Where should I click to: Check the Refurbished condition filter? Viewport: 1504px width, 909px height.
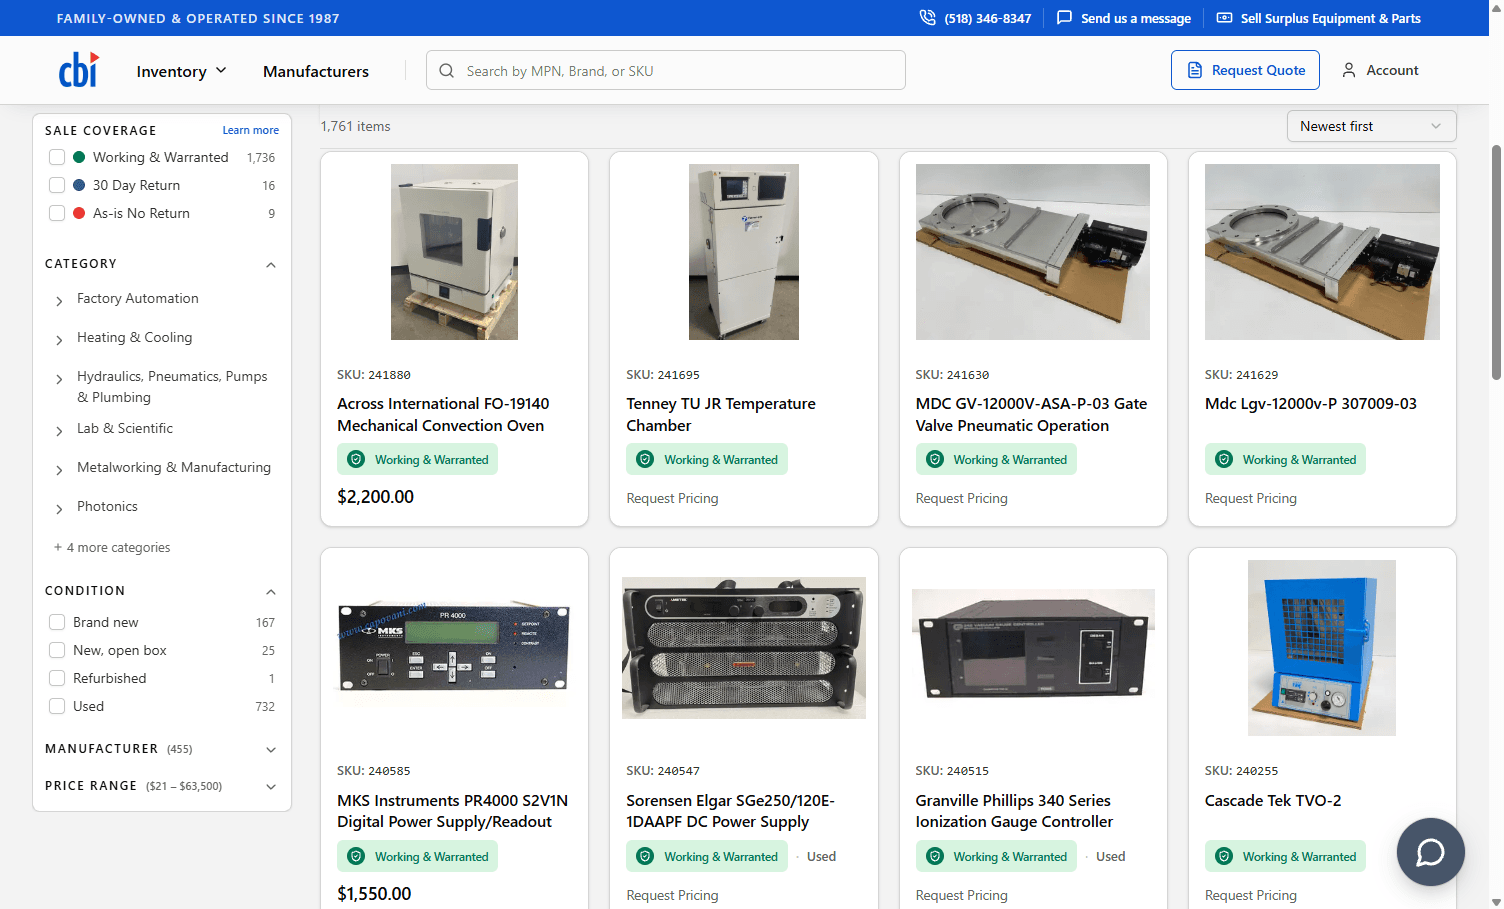pyautogui.click(x=57, y=678)
